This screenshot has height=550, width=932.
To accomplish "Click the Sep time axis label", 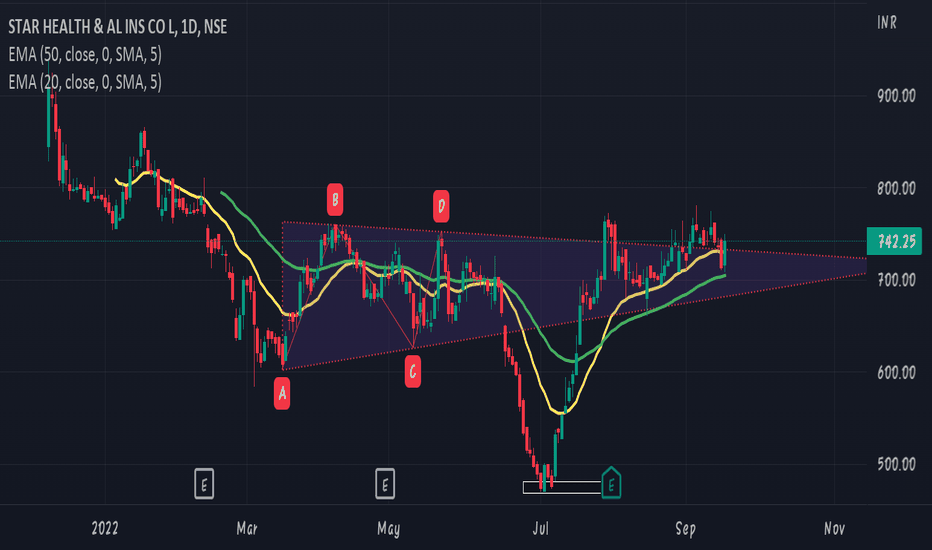I will (685, 529).
